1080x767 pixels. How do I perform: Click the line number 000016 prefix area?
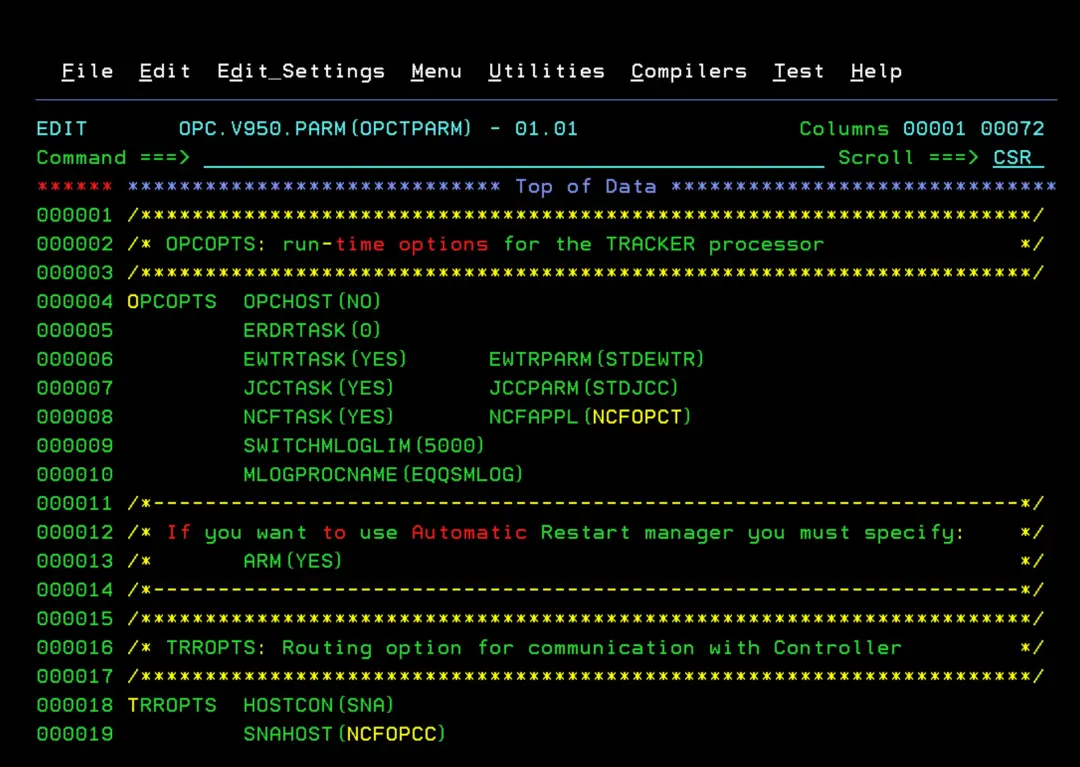coord(74,648)
